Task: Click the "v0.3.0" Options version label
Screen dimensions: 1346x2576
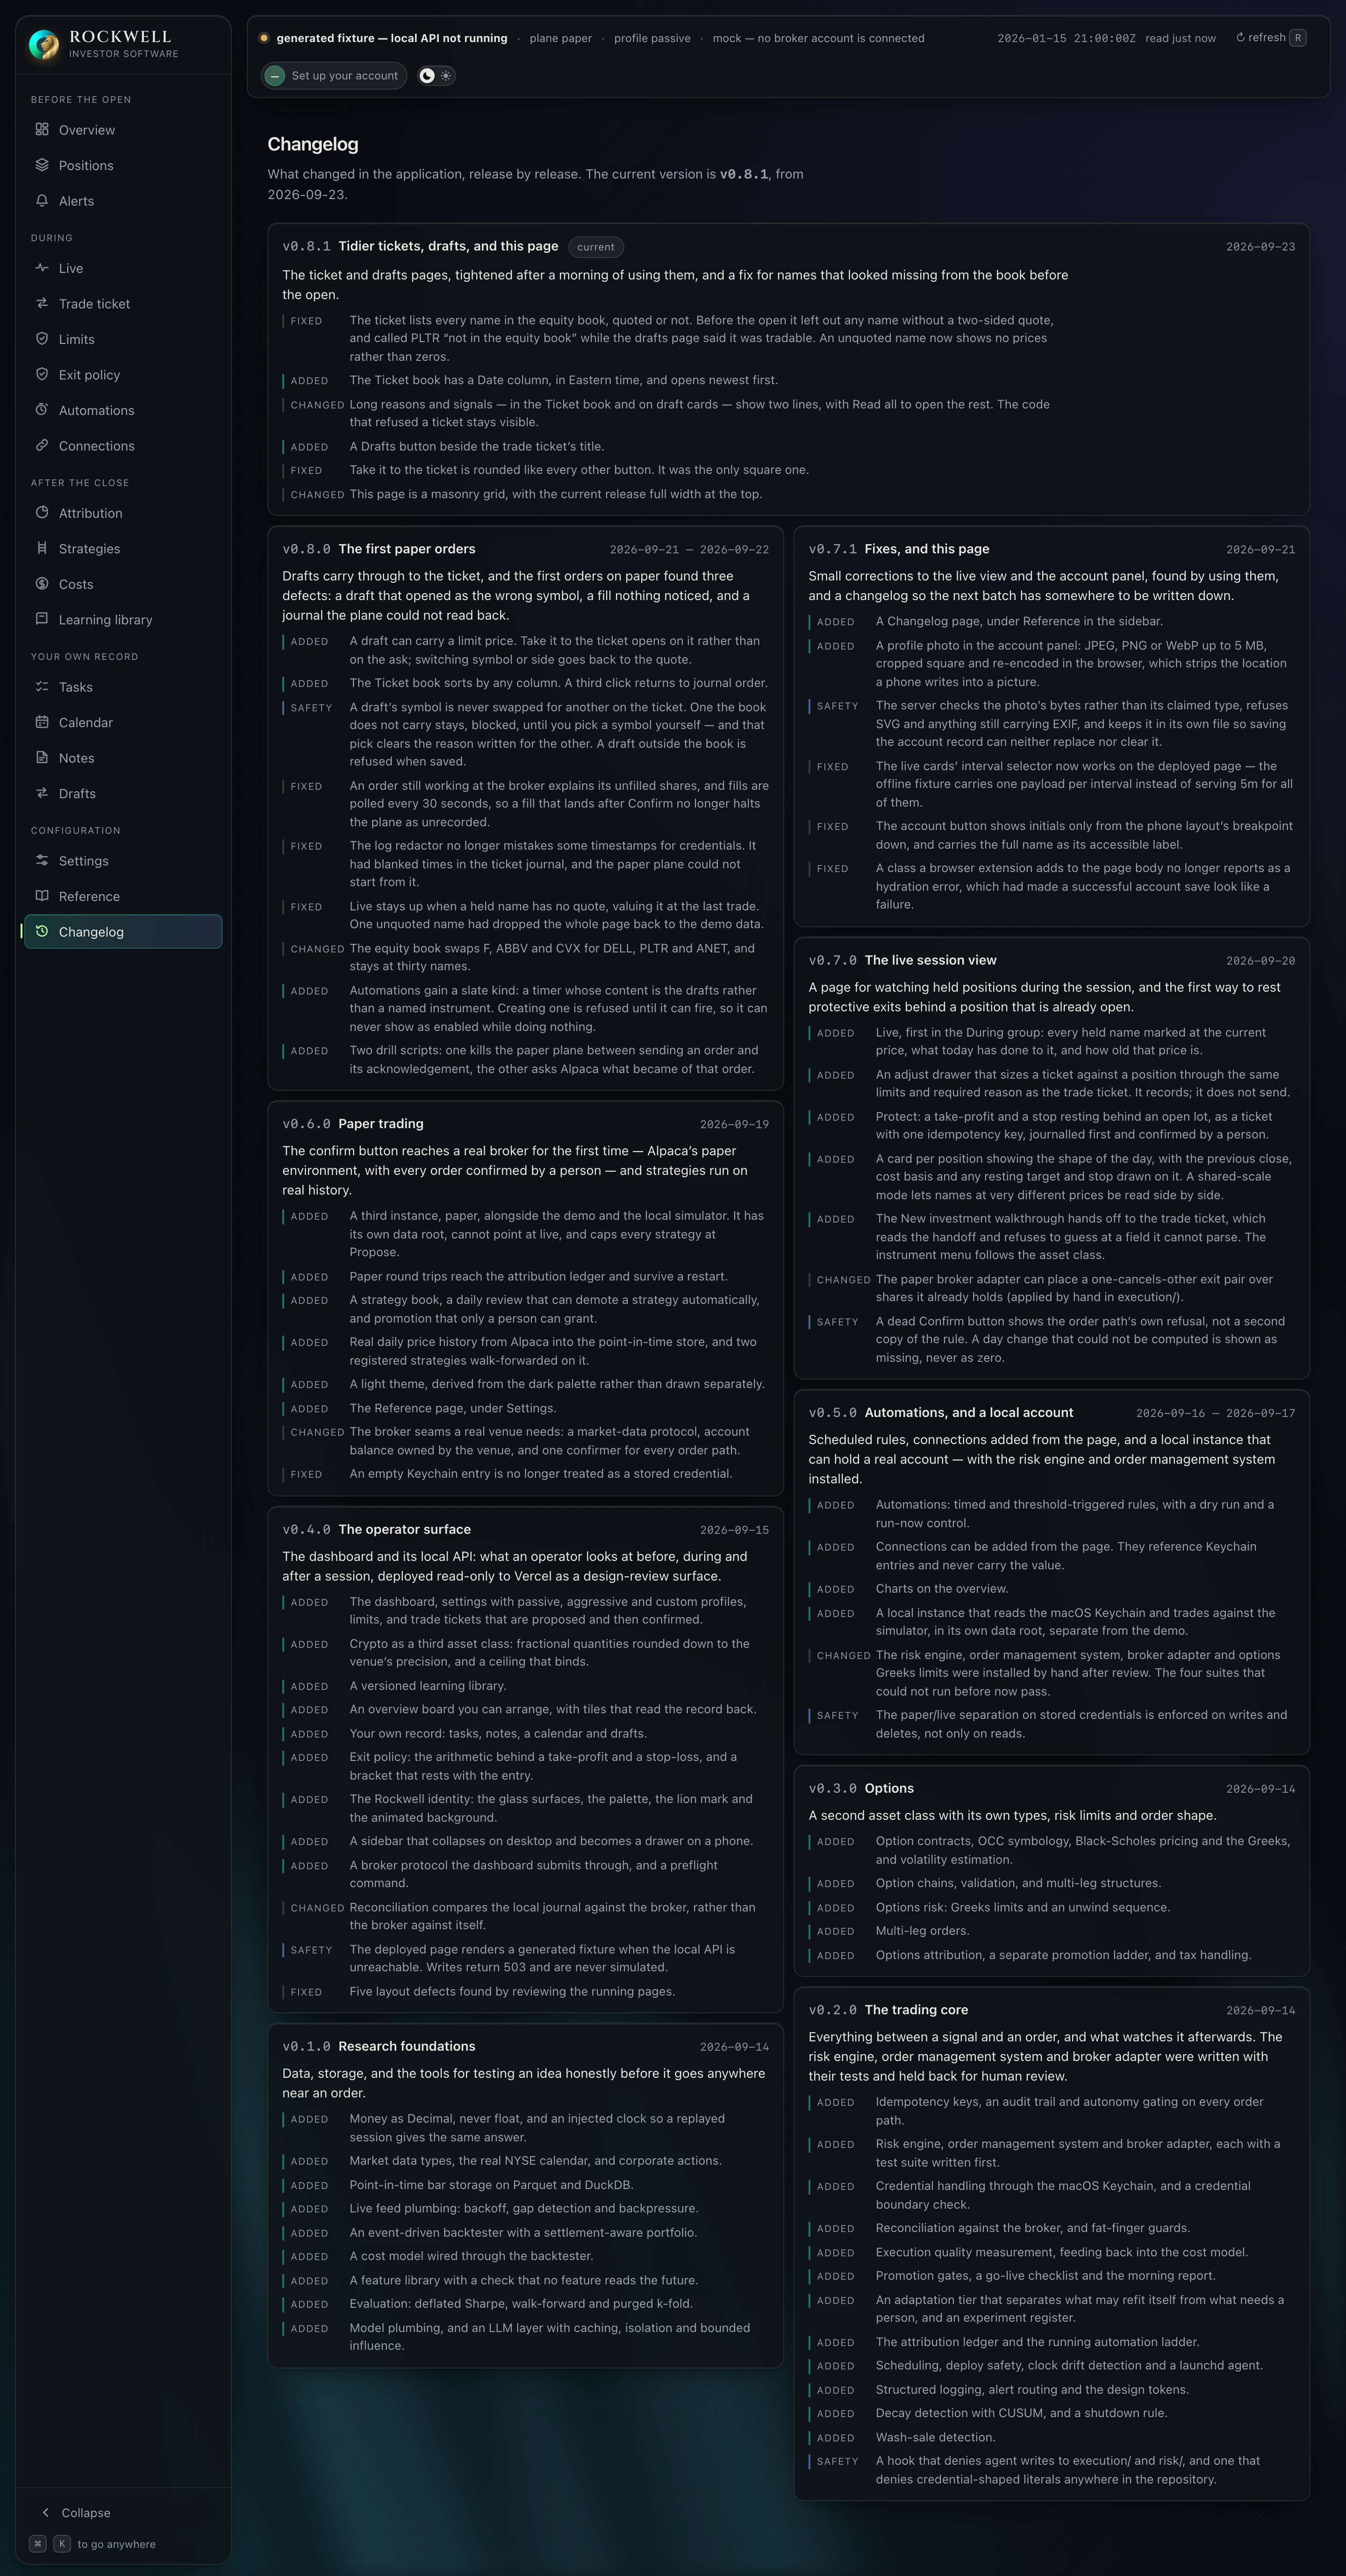Action: pyautogui.click(x=832, y=1788)
